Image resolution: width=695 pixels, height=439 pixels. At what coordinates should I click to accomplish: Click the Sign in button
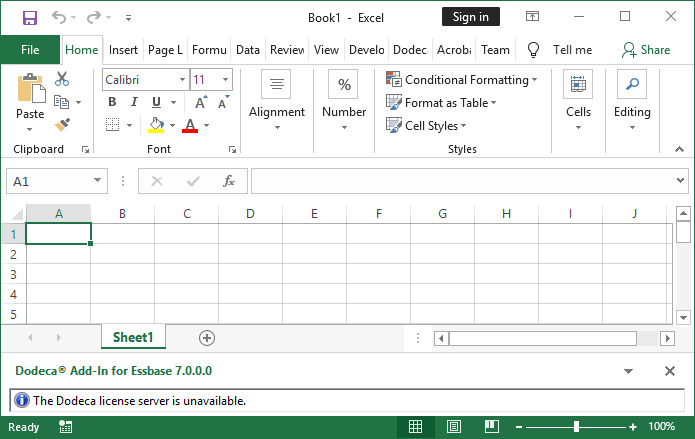pos(471,17)
